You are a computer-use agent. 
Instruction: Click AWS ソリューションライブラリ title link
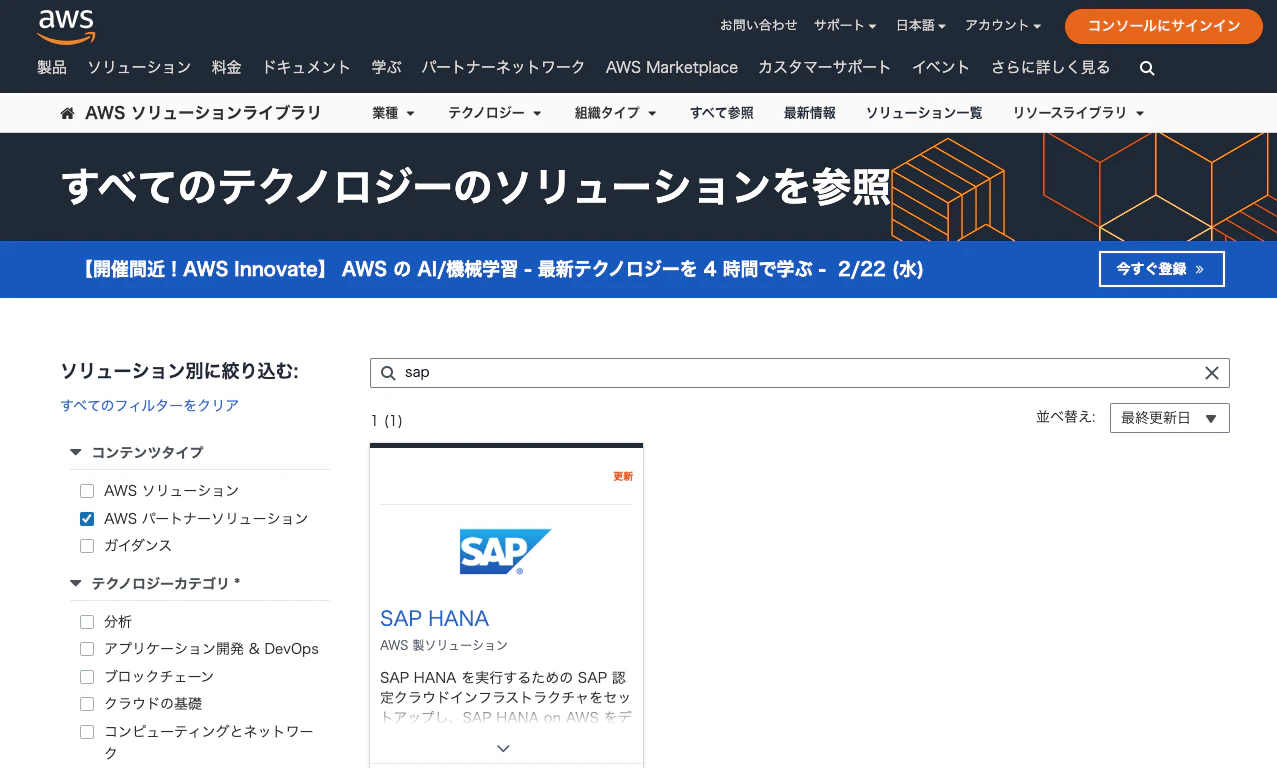[203, 113]
